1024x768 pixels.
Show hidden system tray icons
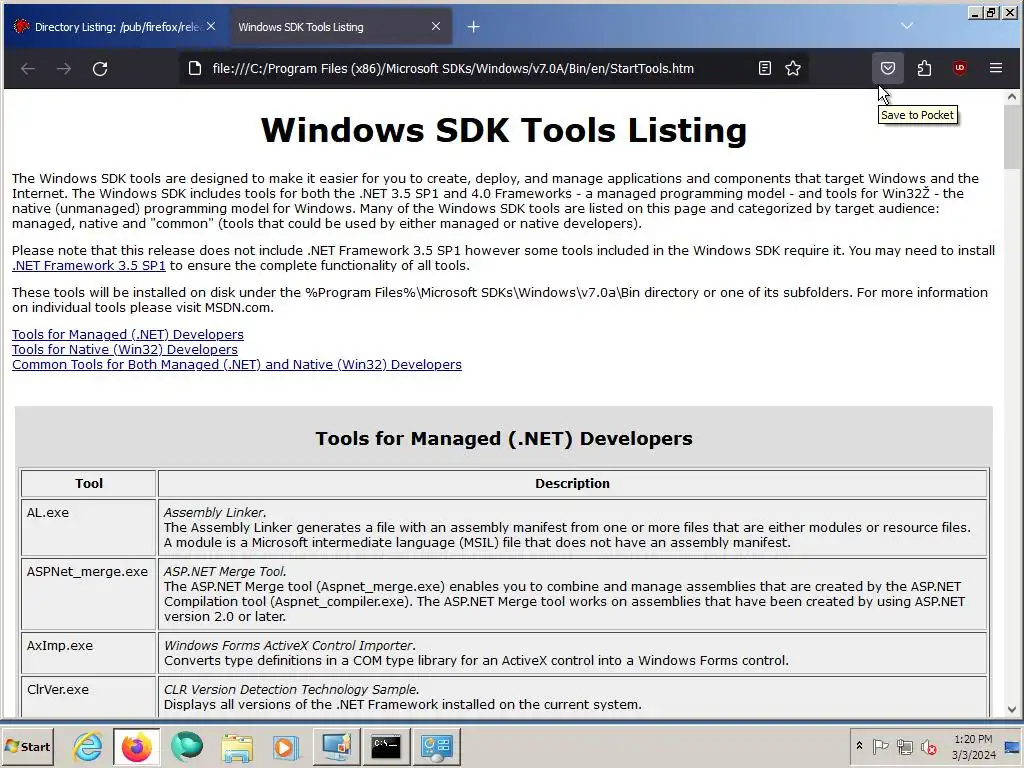(859, 746)
